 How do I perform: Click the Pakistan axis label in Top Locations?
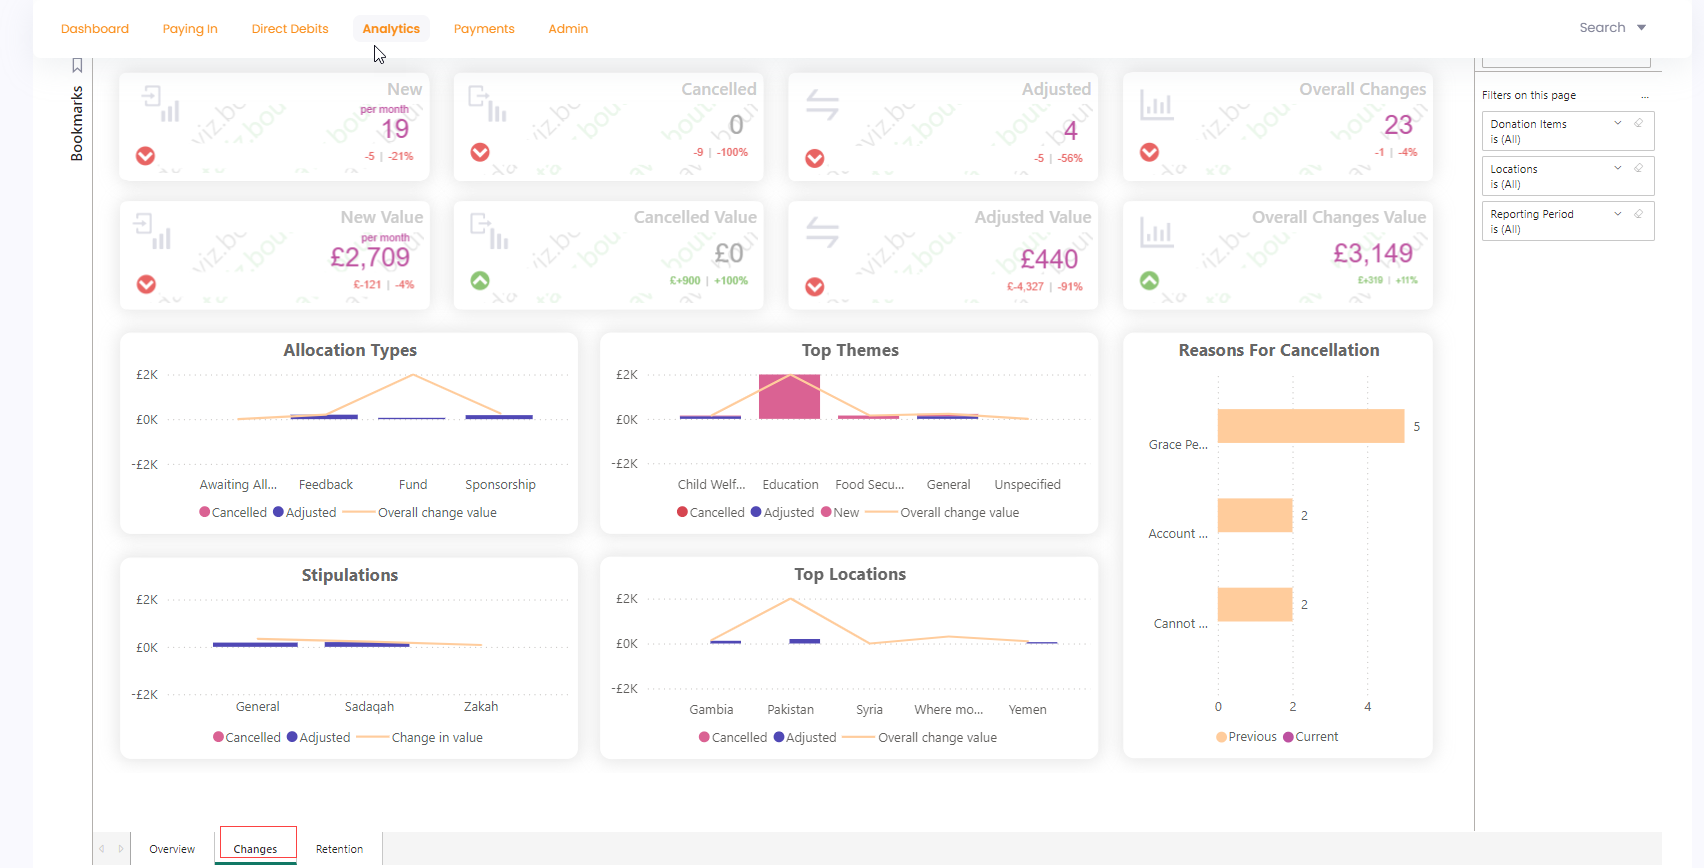tap(790, 709)
